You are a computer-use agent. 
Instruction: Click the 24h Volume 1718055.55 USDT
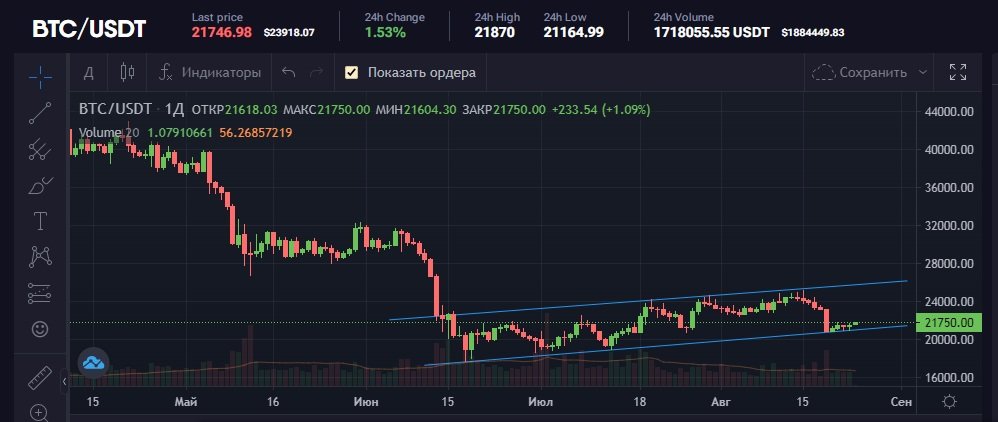(712, 32)
